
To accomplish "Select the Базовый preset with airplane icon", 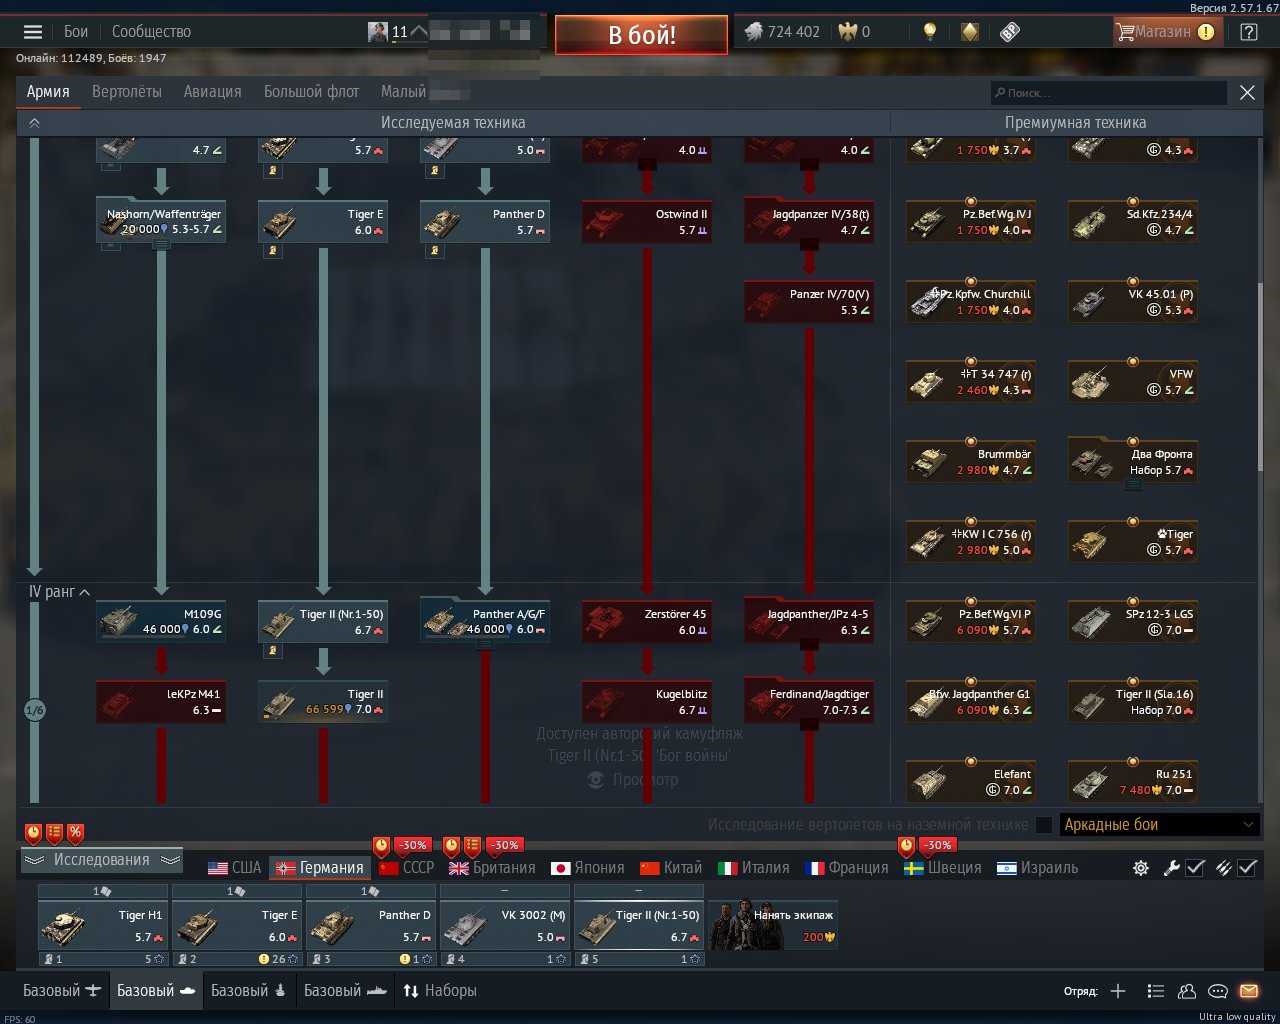I will (x=62, y=991).
